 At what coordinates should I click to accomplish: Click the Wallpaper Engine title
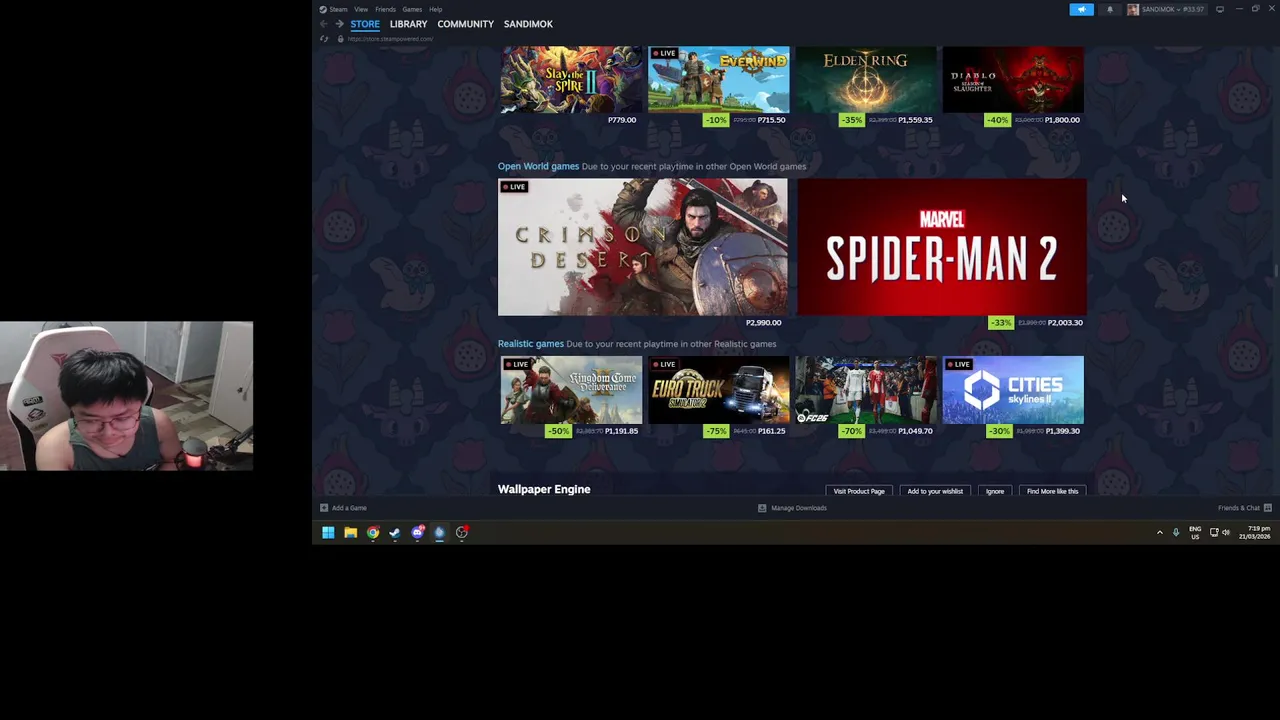coord(544,489)
